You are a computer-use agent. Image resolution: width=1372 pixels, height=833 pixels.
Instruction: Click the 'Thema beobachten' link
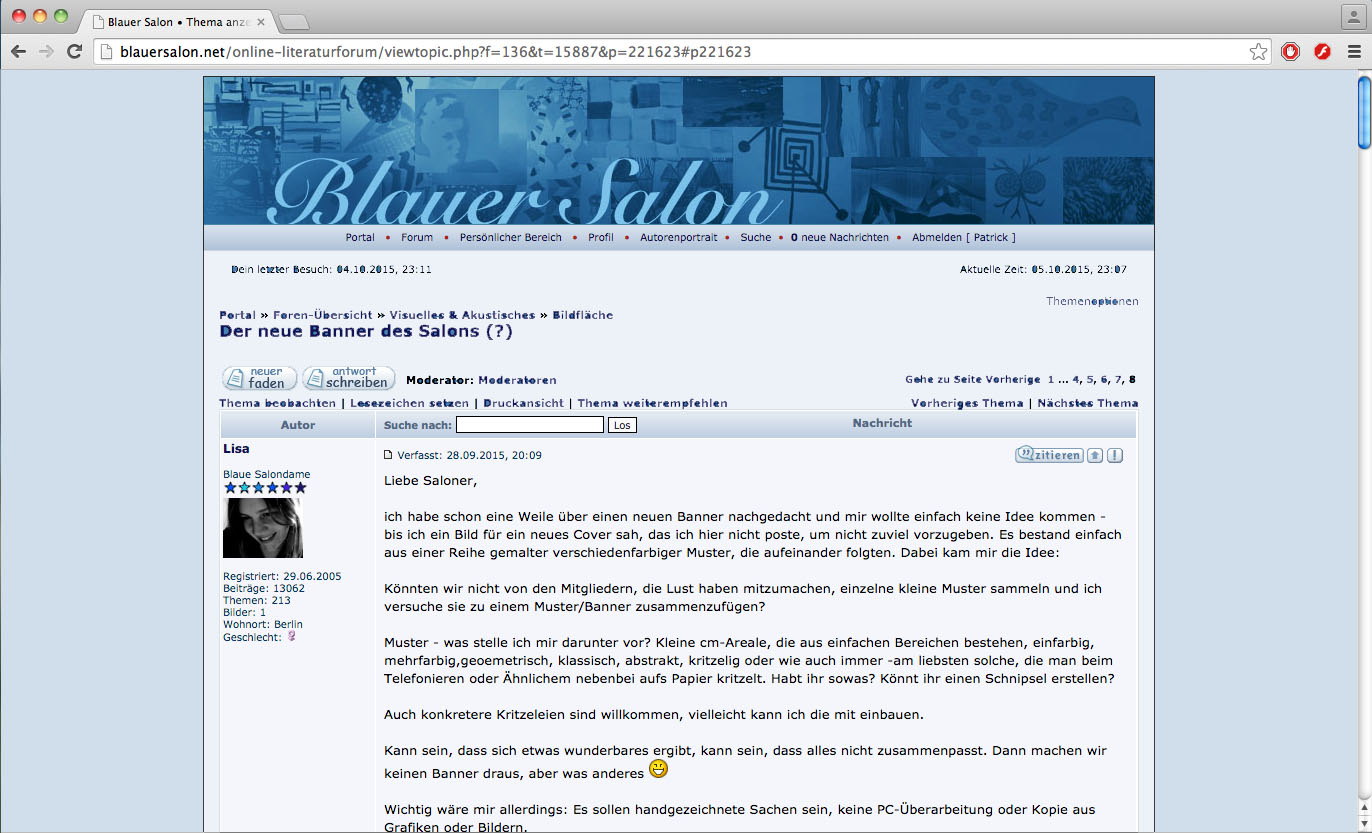click(x=277, y=403)
